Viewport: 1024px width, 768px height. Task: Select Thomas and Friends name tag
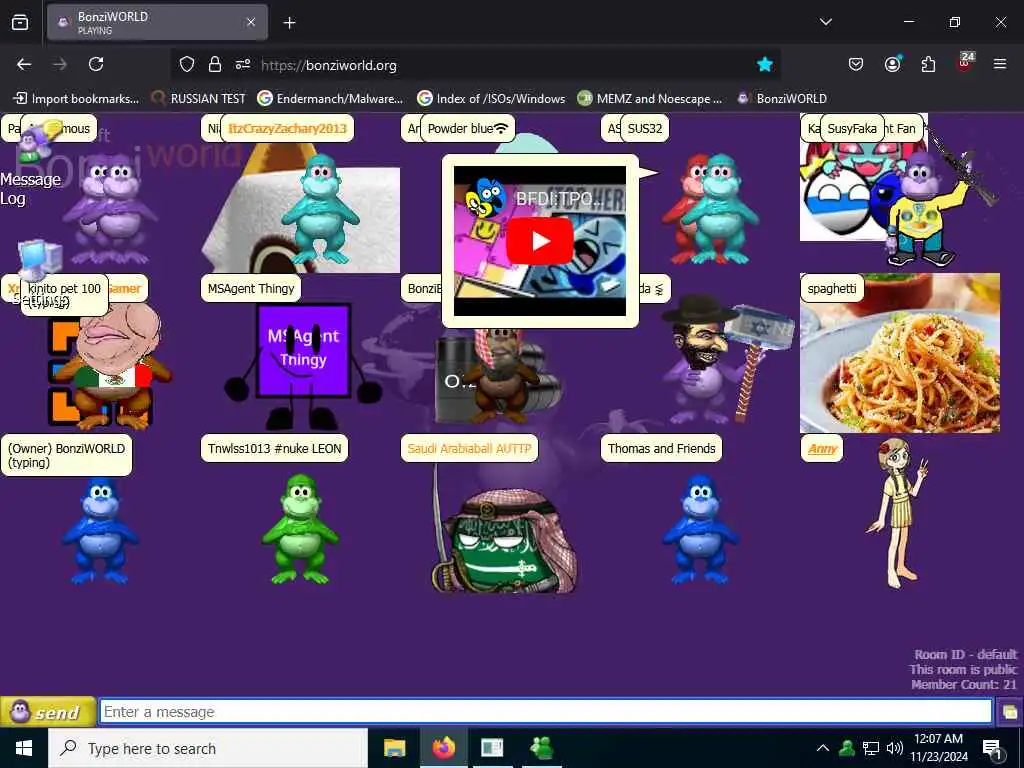point(662,449)
